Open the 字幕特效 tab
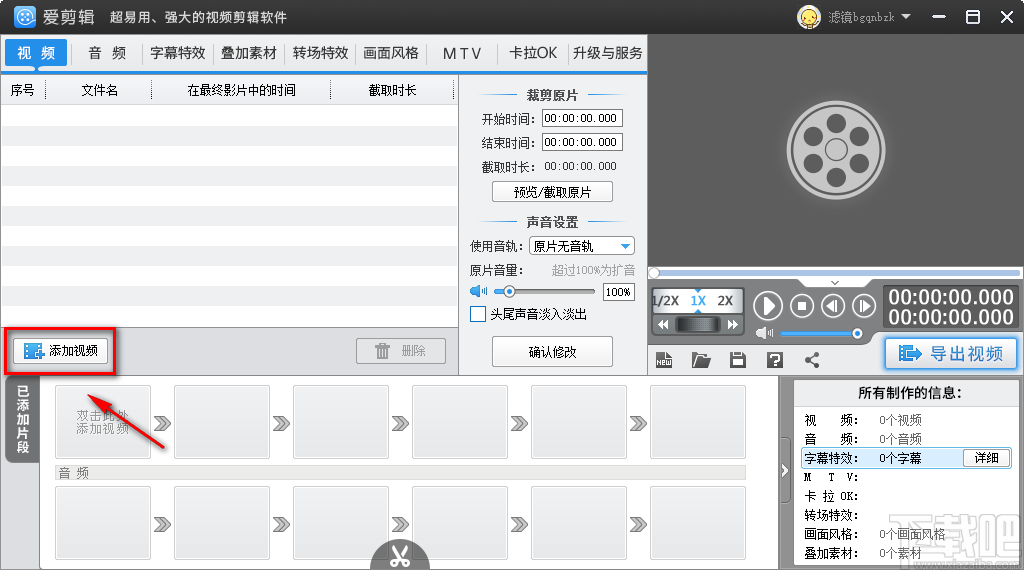This screenshot has height=570, width=1024. pos(178,53)
